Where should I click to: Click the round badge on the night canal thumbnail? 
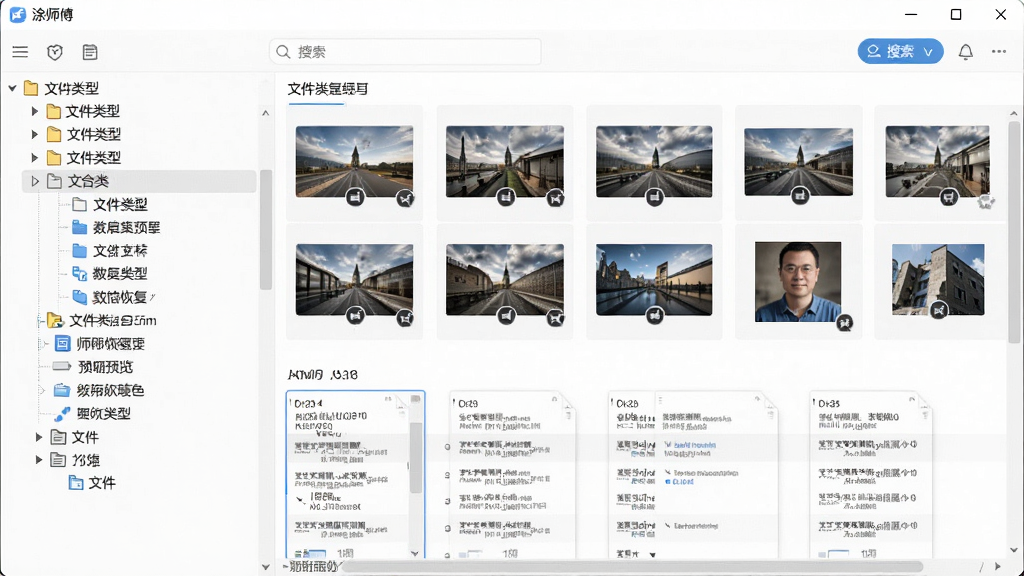click(x=654, y=316)
